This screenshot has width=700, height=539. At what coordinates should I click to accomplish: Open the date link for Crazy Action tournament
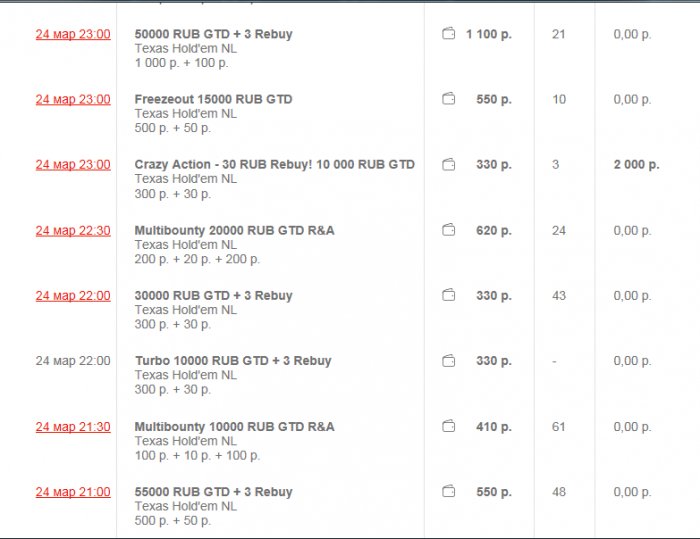pos(73,164)
